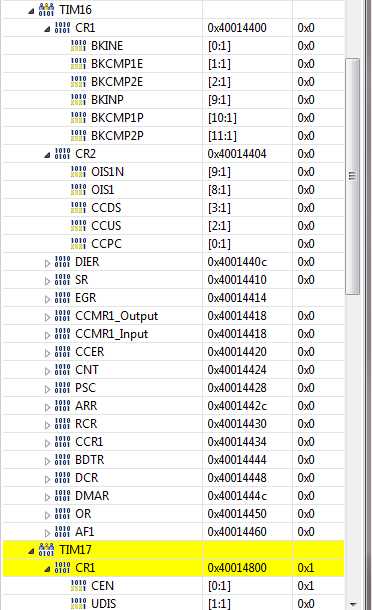372x610 pixels.
Task: Click address 0x40014400 of CR1
Action: (x=237, y=28)
